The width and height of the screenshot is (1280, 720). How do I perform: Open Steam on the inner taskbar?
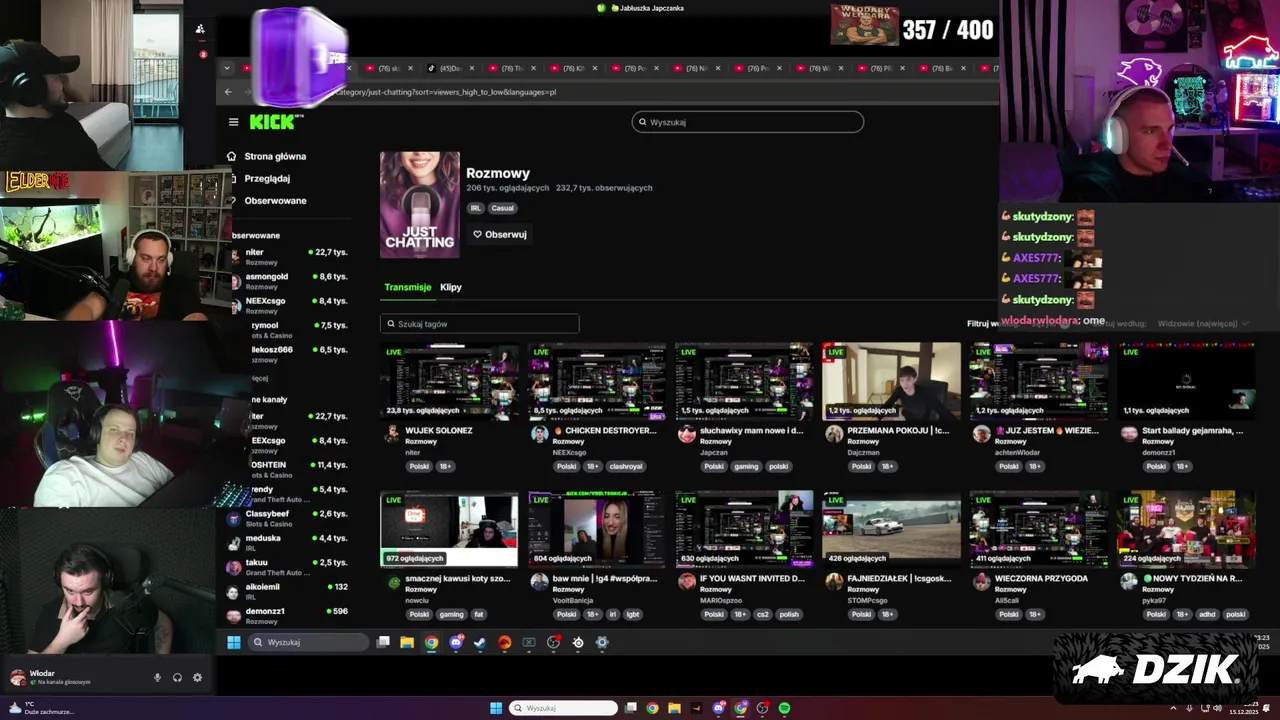pos(480,642)
